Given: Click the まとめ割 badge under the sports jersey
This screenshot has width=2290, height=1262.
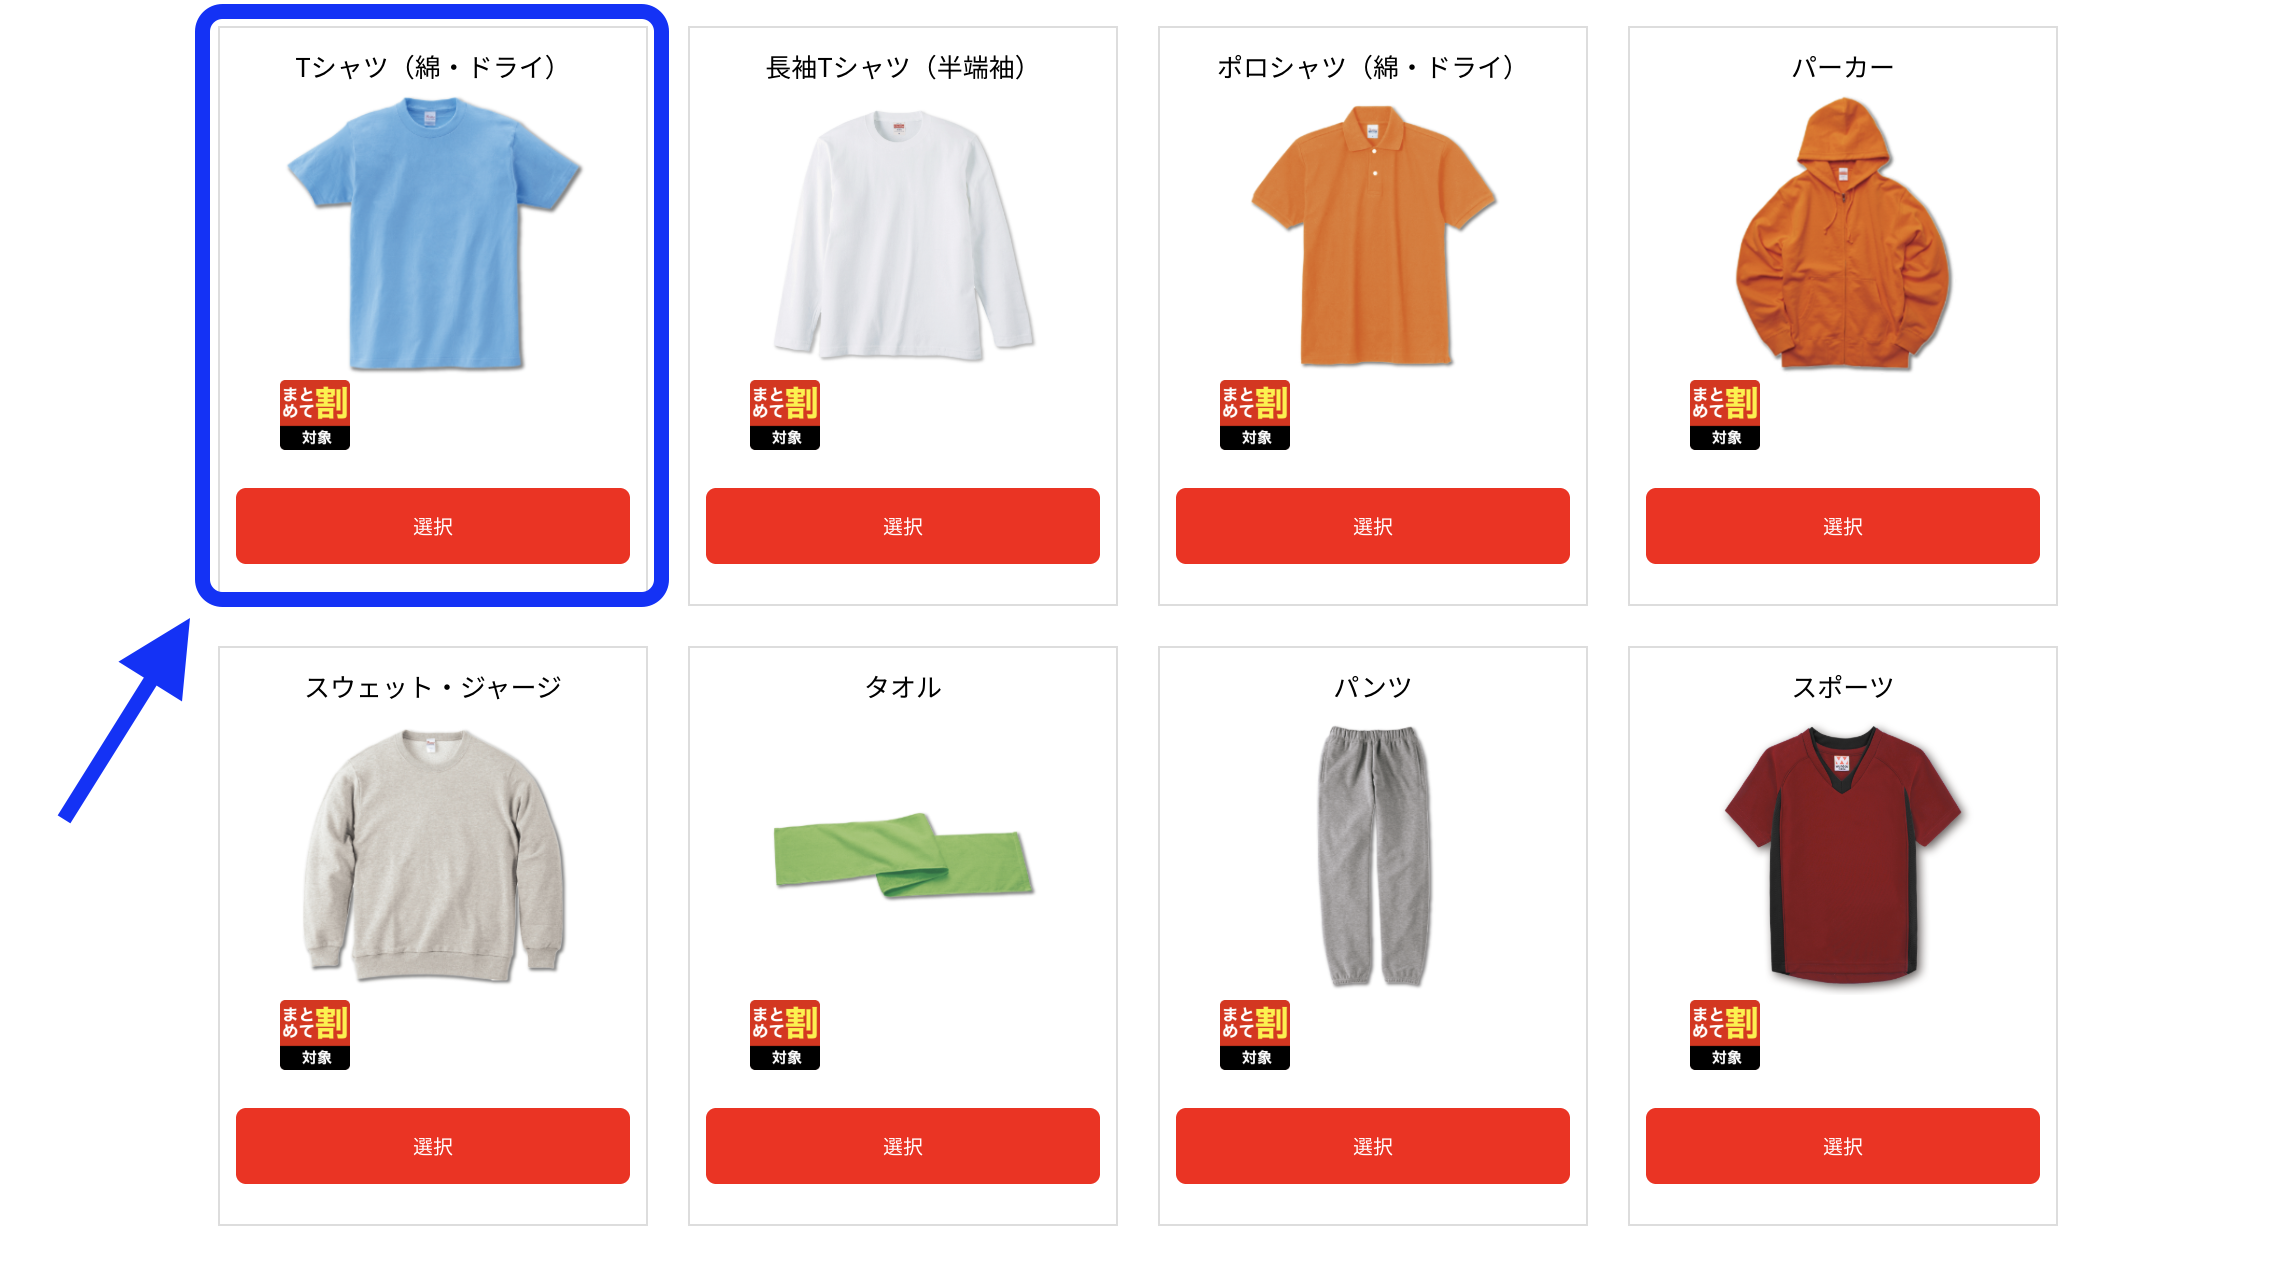Looking at the screenshot, I should 1725,1035.
